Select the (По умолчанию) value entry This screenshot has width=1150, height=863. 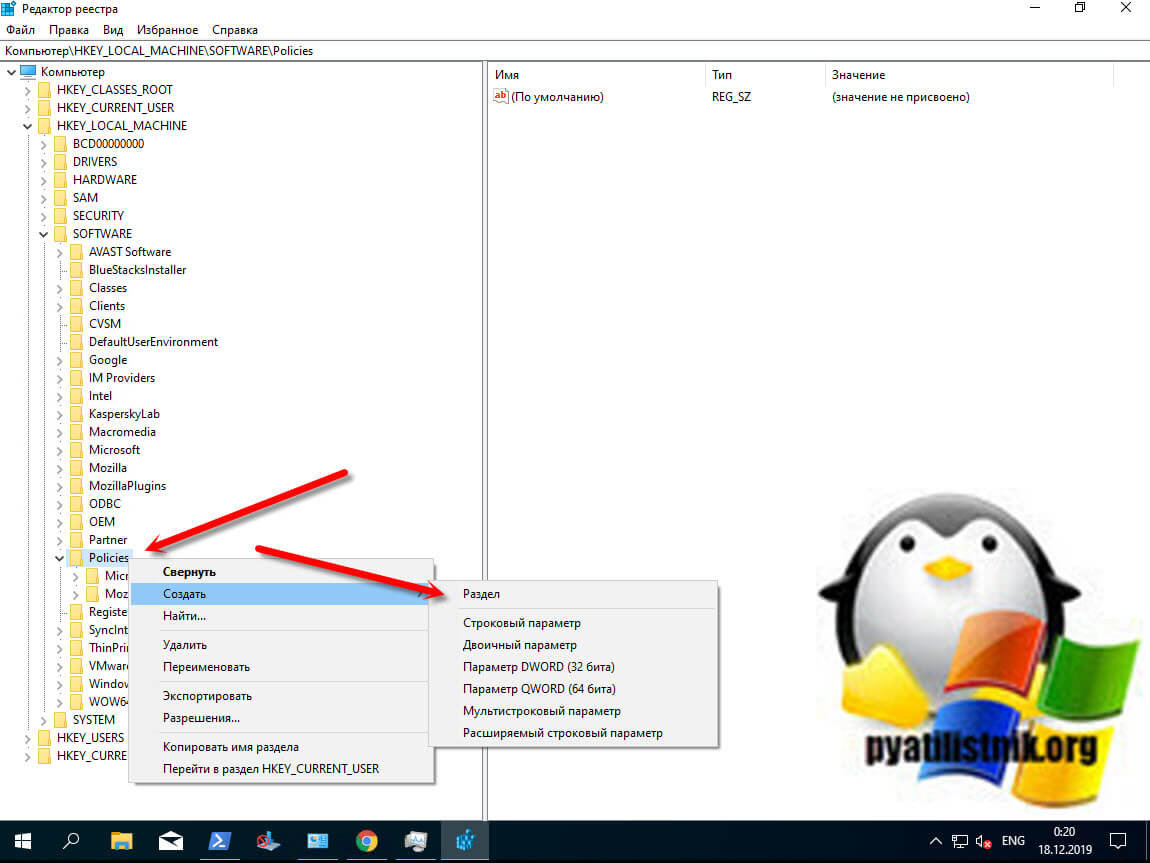556,97
